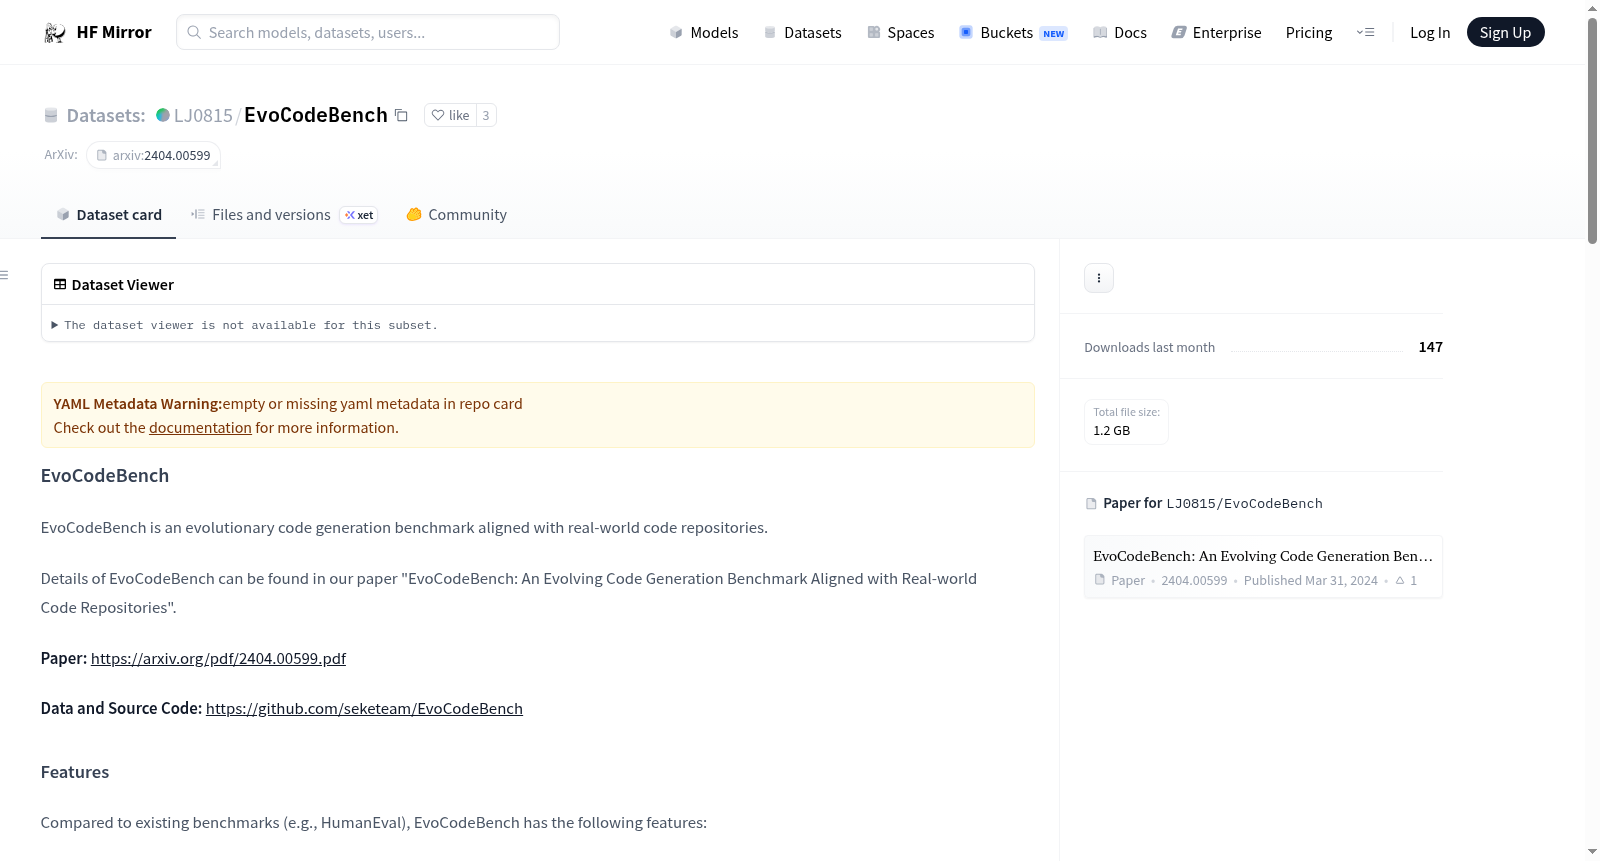Focus the search models, datasets field
The width and height of the screenshot is (1600, 861).
(x=368, y=32)
